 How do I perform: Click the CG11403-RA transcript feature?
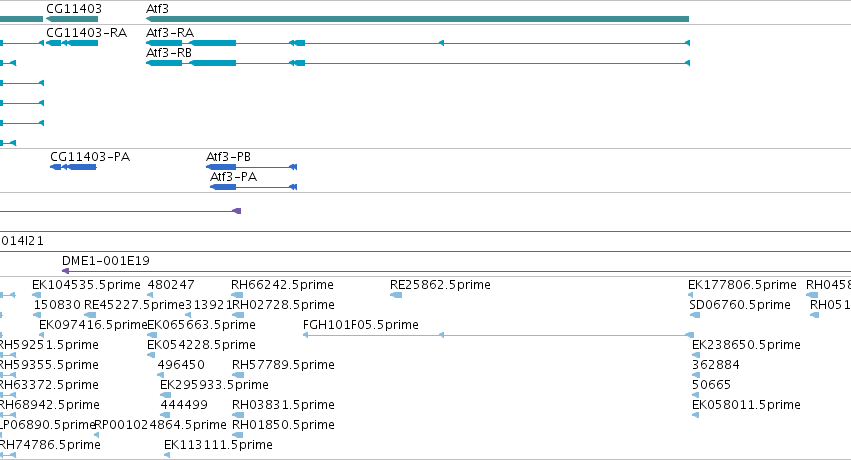click(72, 43)
